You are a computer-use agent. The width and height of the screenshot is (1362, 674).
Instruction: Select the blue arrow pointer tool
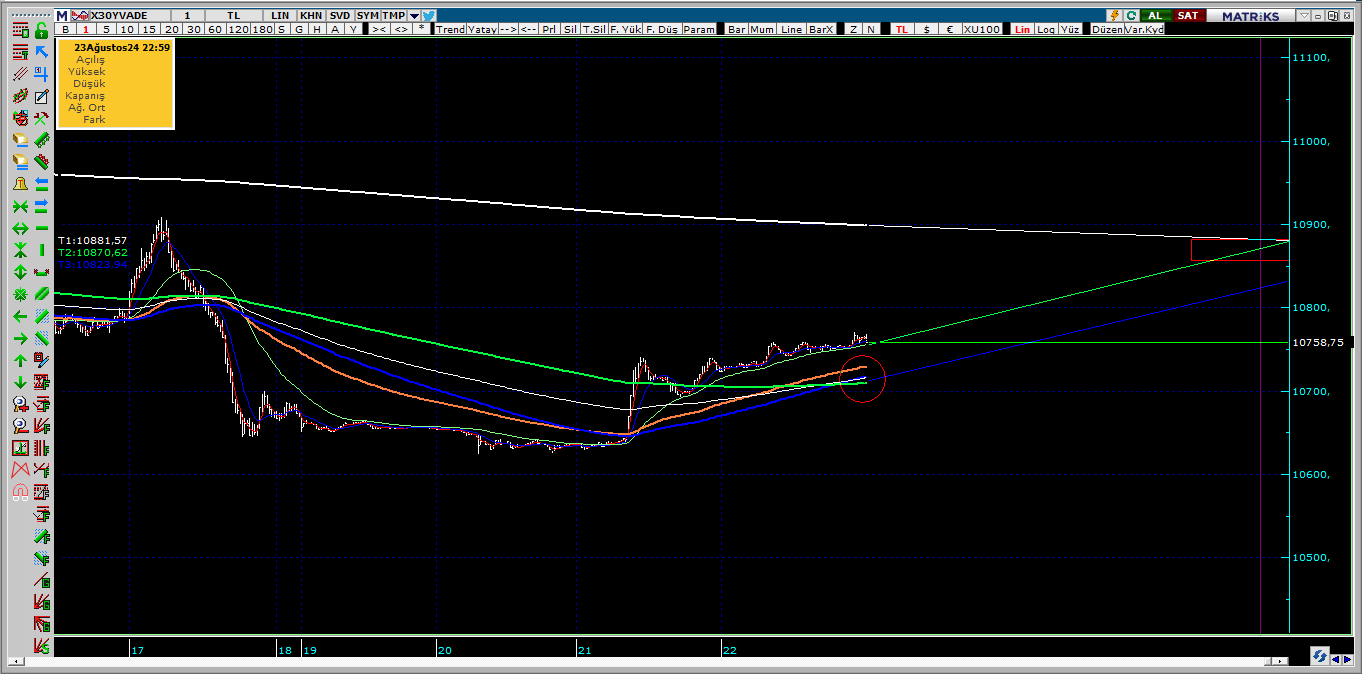point(41,52)
